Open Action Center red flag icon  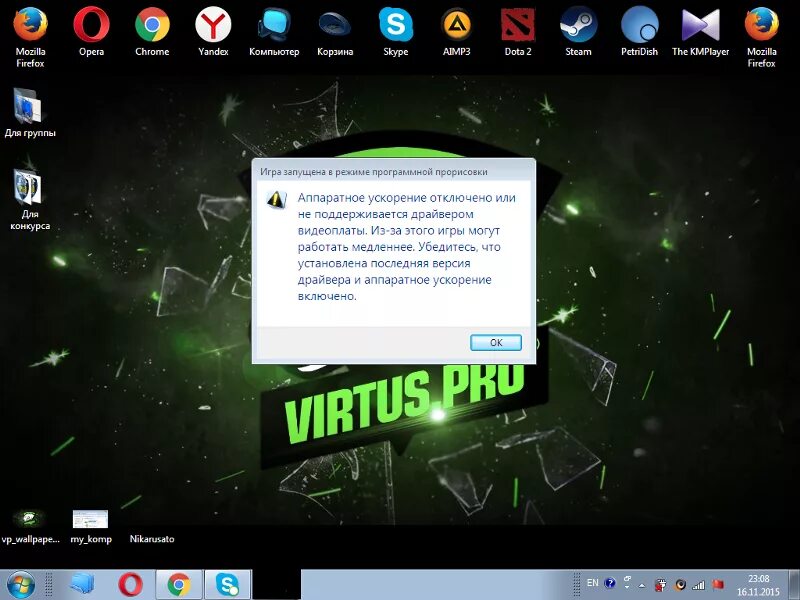(x=718, y=584)
